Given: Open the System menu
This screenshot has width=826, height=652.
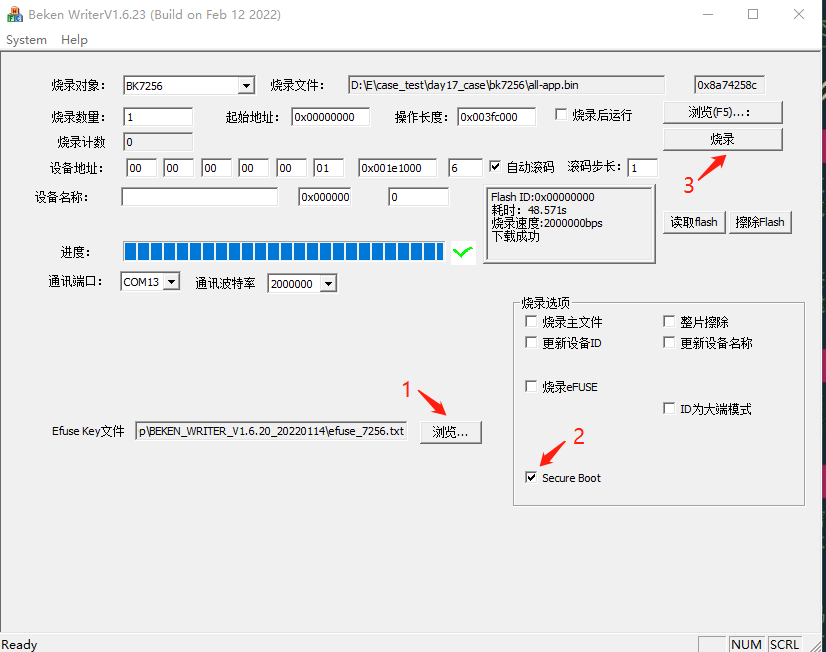Looking at the screenshot, I should pyautogui.click(x=26, y=40).
